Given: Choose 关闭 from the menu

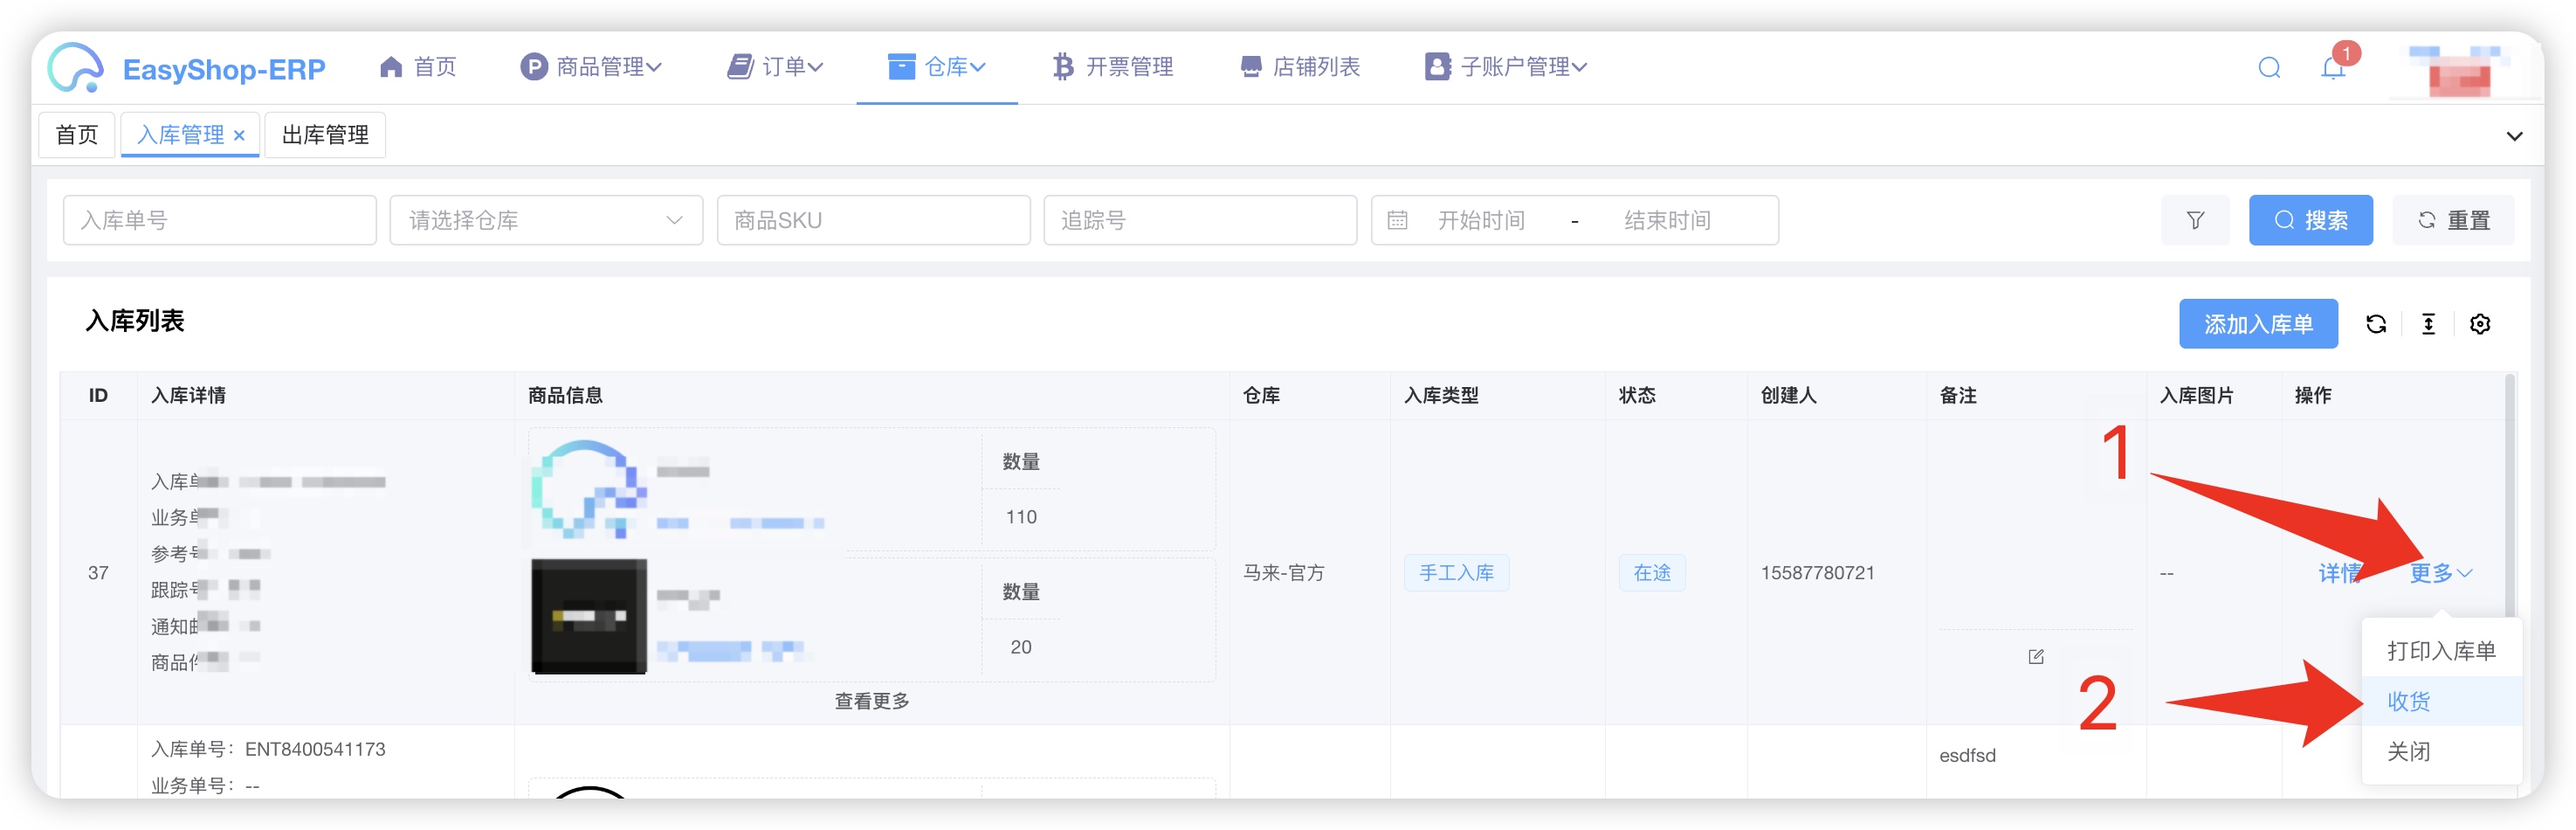Looking at the screenshot, I should [2441, 752].
